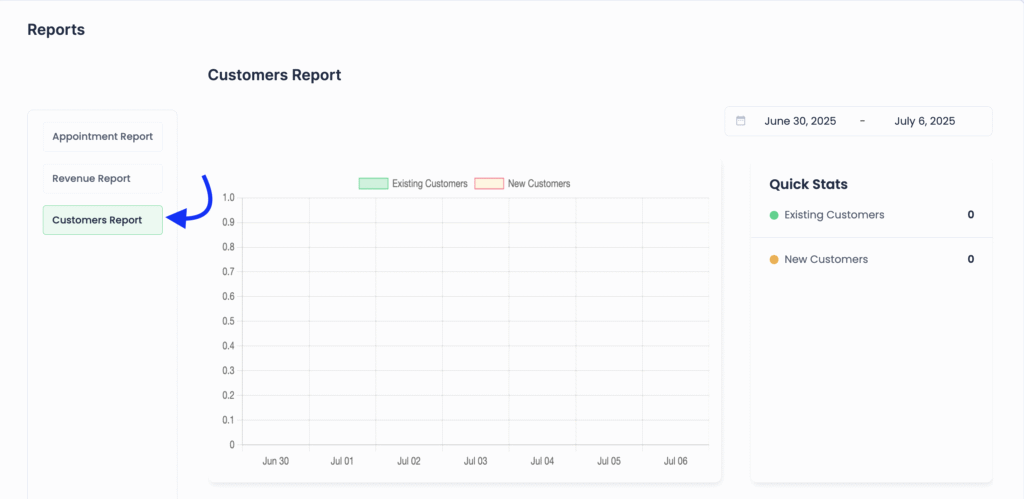Screen dimensions: 1024x499
Task: Open the end date field July 6, 2025
Action: click(x=924, y=121)
